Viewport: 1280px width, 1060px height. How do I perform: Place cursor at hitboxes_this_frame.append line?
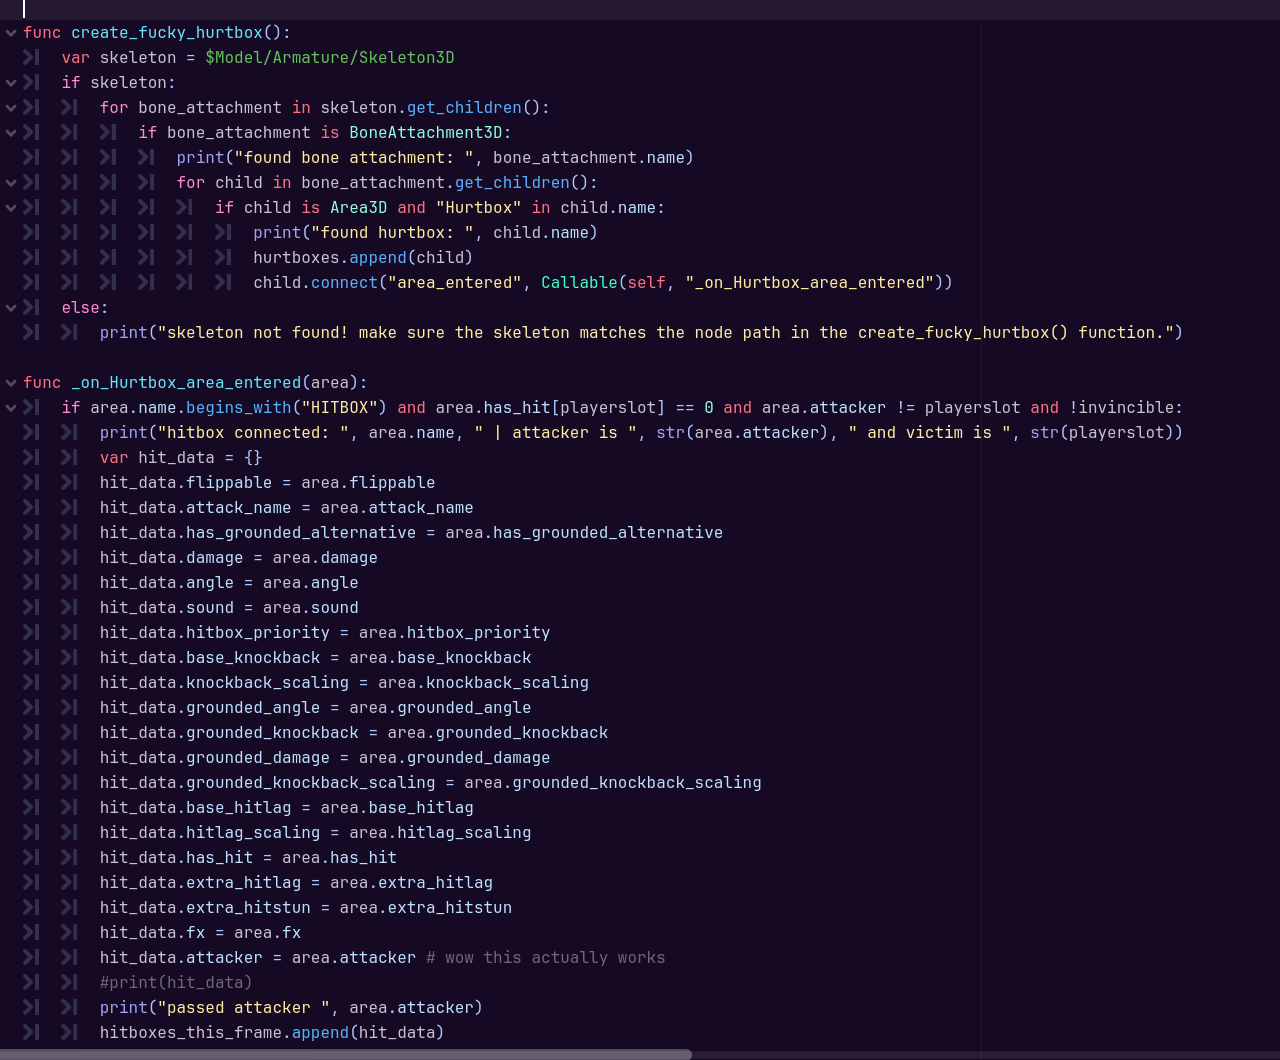272,1033
